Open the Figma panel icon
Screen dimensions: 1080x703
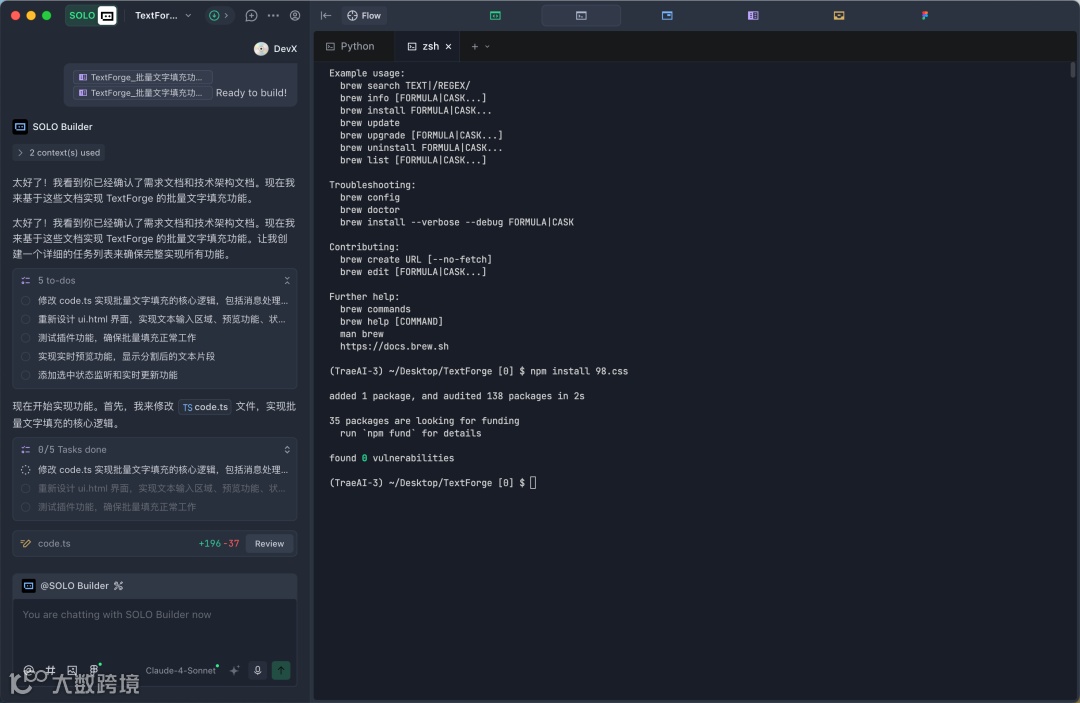(925, 15)
